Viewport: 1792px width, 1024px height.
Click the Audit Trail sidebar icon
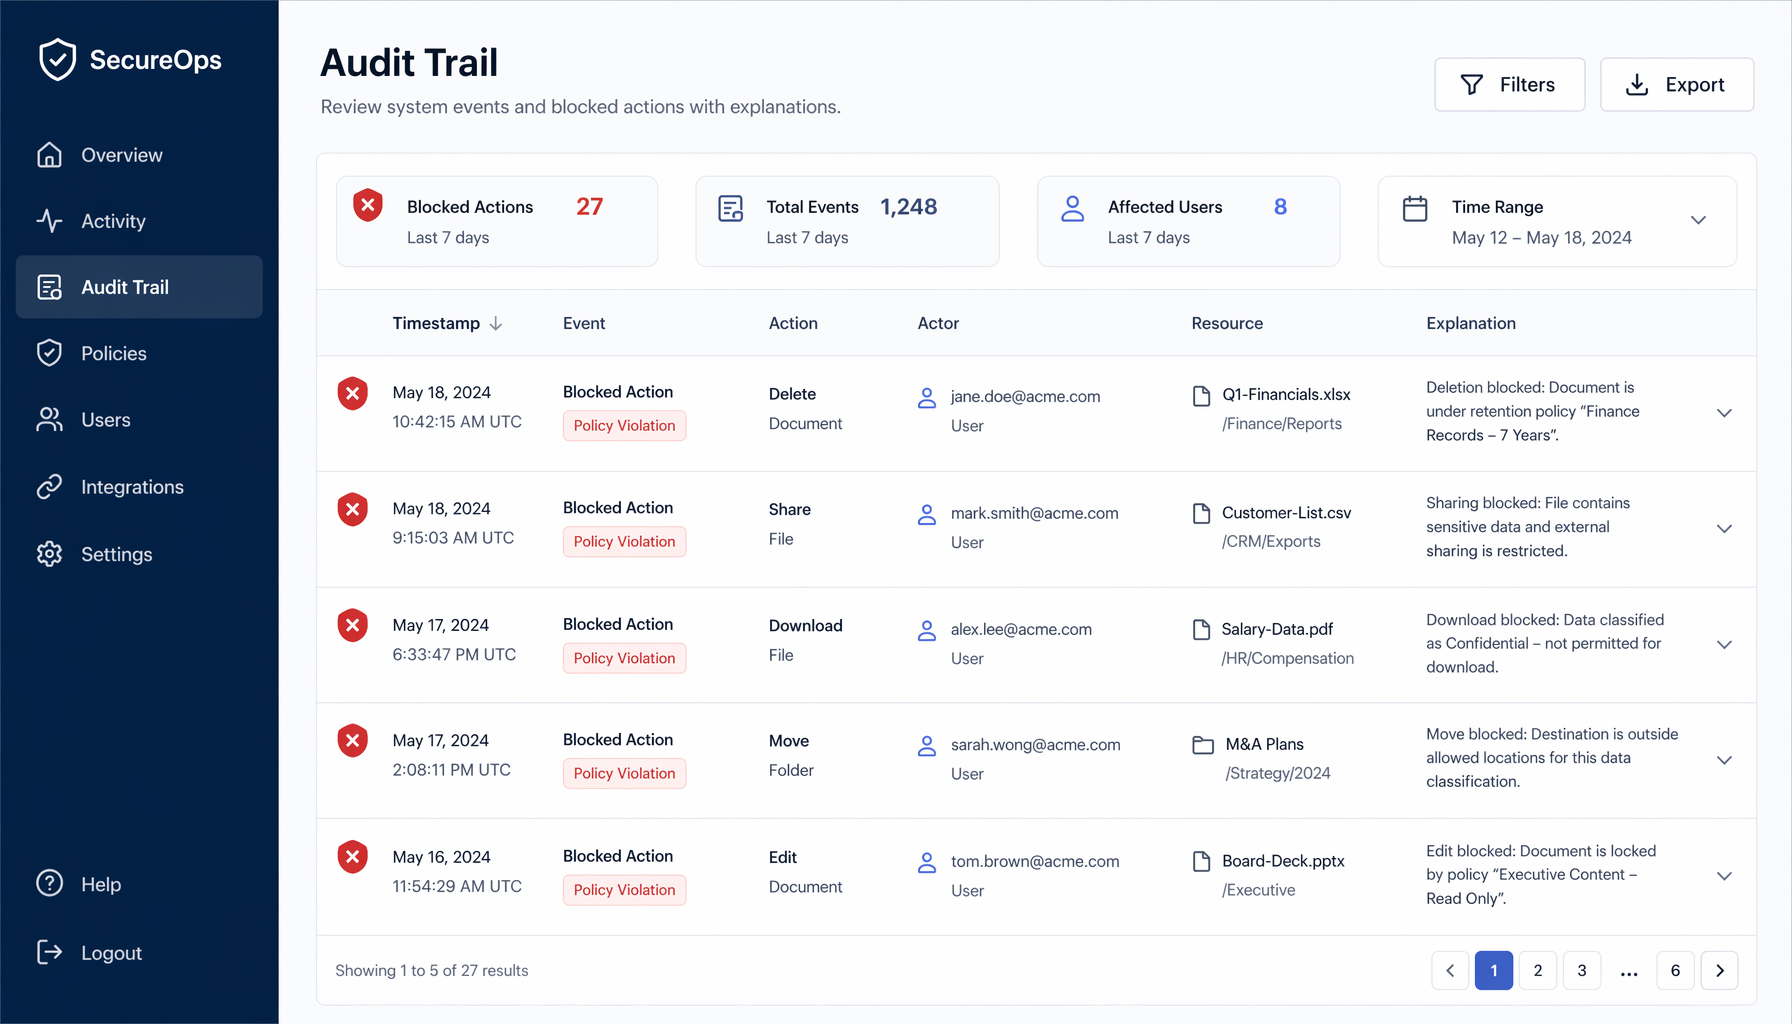[49, 287]
